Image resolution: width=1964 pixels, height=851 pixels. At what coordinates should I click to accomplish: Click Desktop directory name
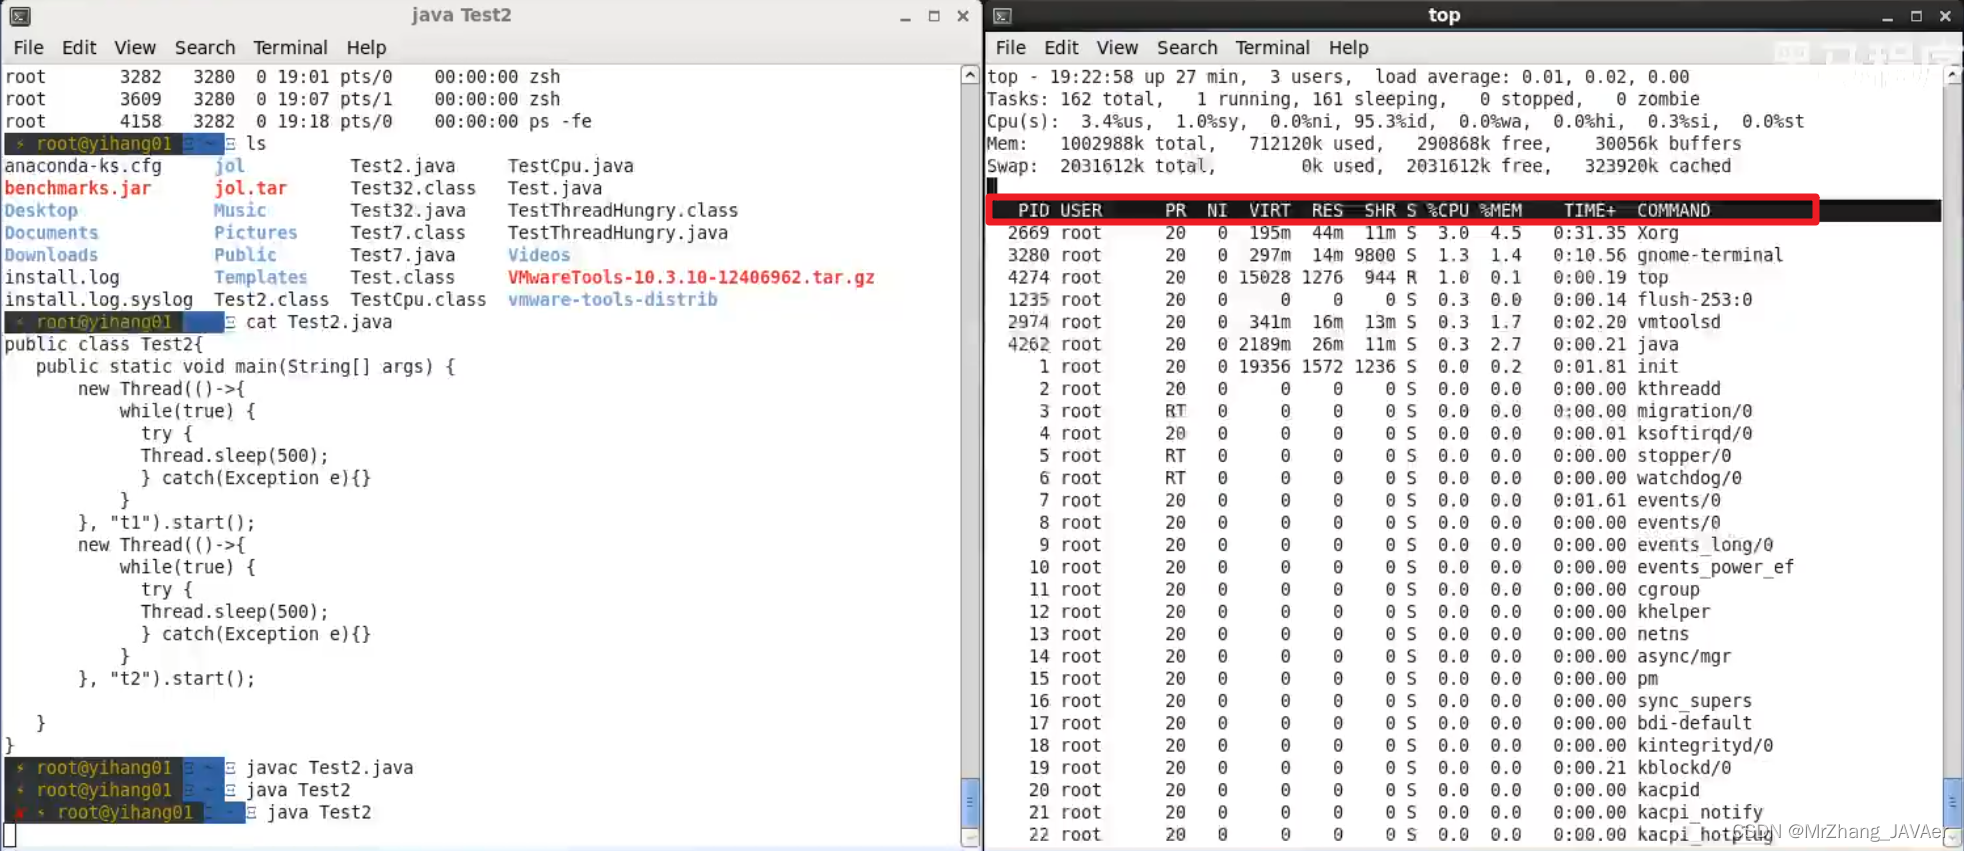pos(41,210)
